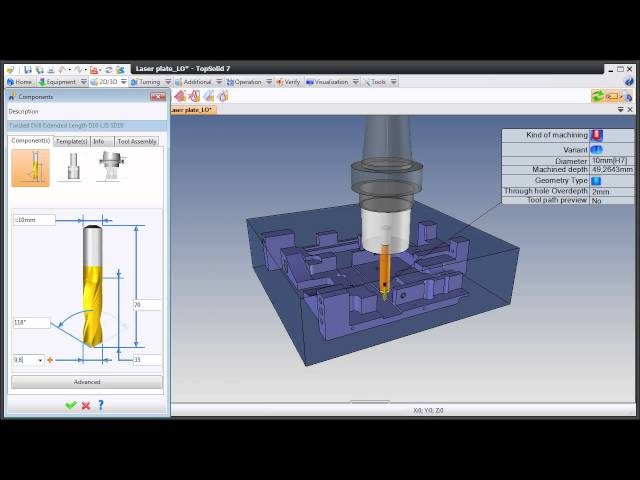Click the Variant icon in properties table
This screenshot has width=640, height=480.
click(596, 149)
